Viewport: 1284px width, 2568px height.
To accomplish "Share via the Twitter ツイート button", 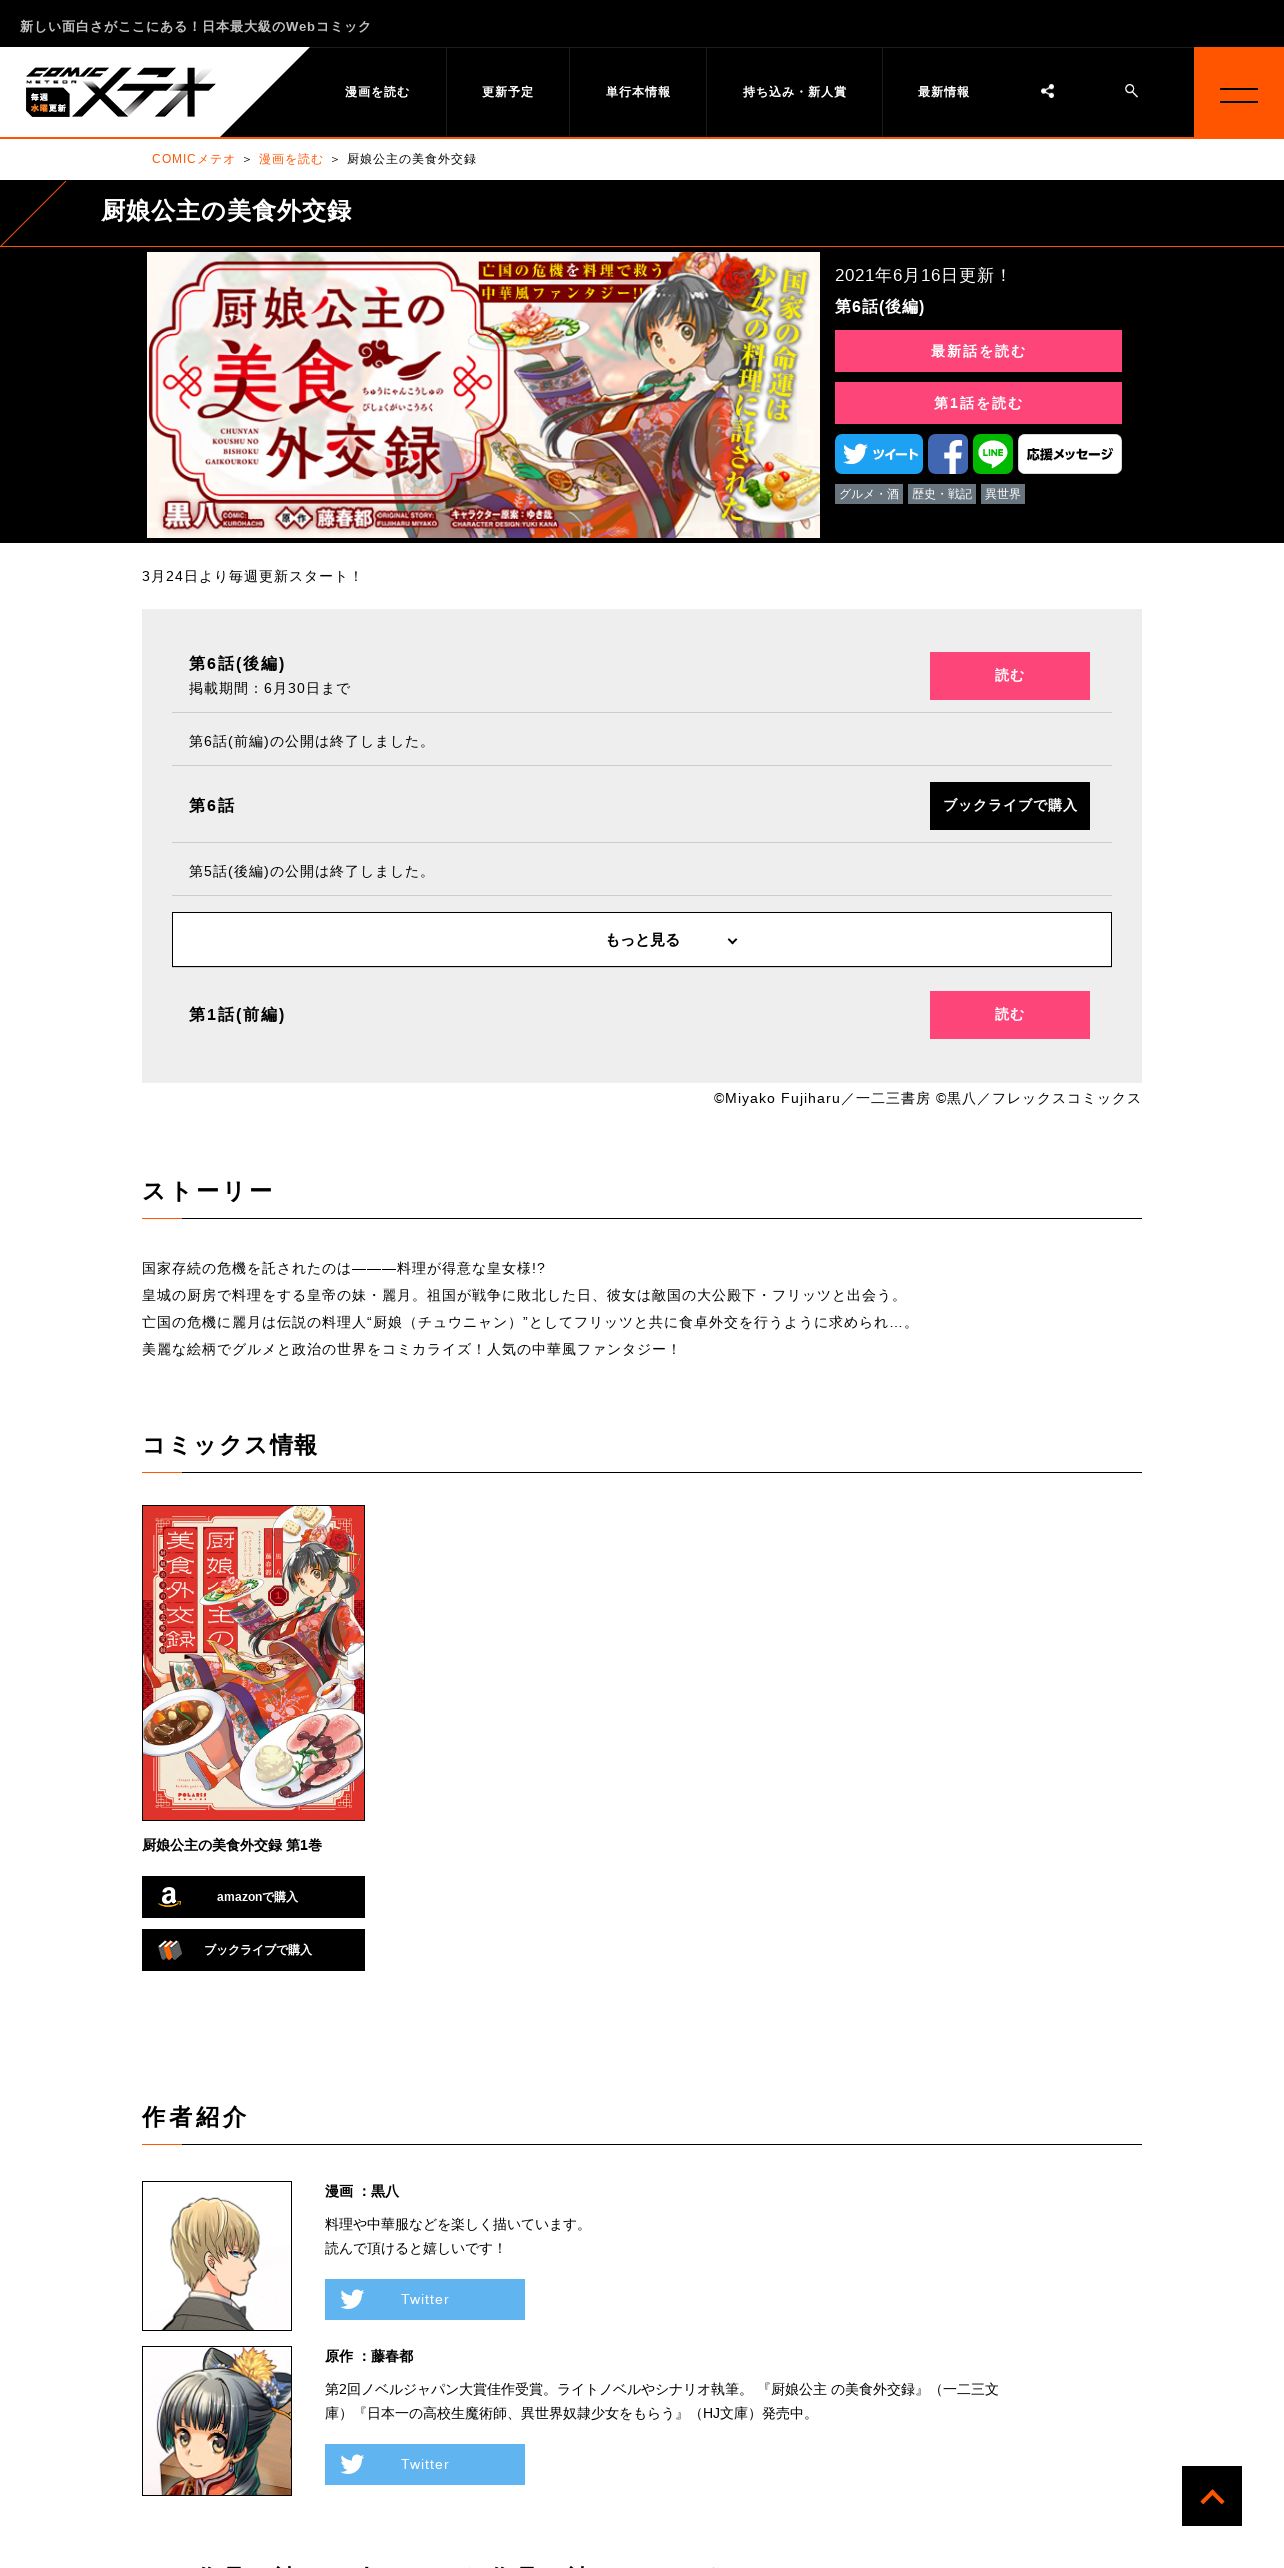I will (x=879, y=454).
